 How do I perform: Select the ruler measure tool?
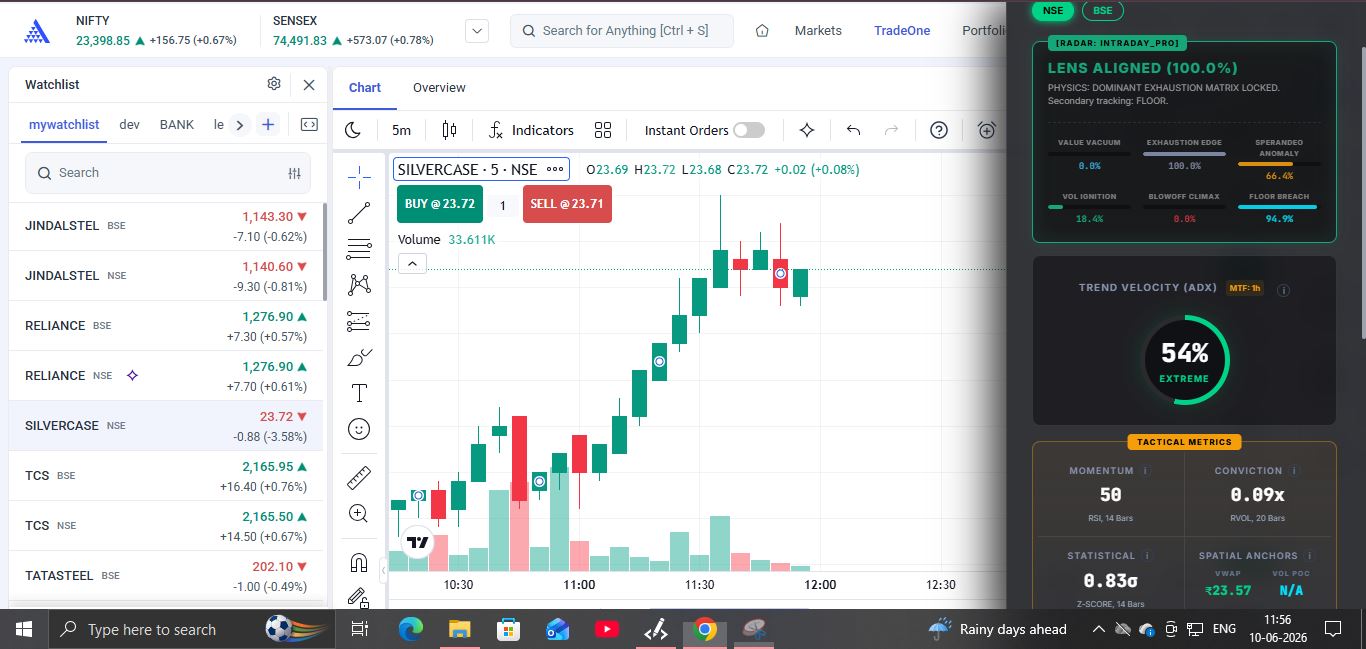coord(359,478)
